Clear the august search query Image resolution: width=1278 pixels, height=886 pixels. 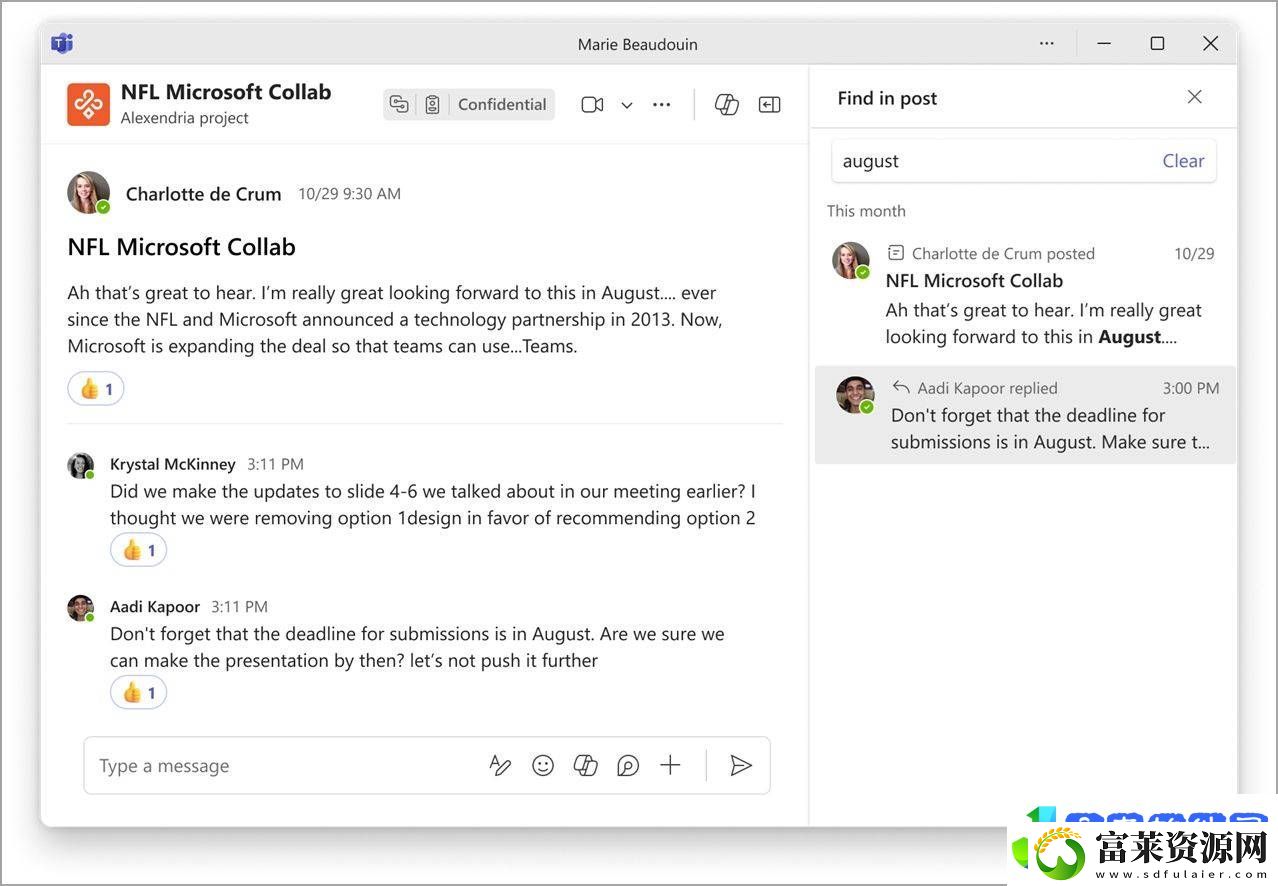1183,161
